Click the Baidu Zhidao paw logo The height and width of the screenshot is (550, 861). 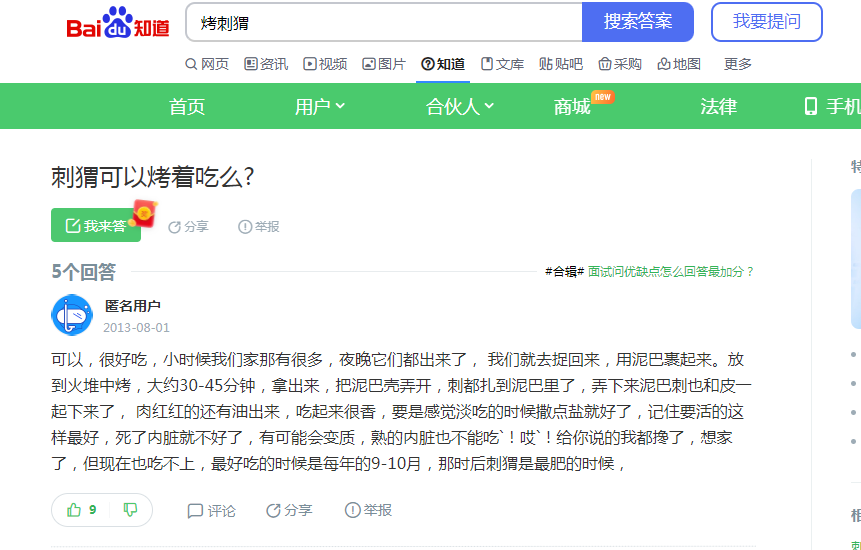pyautogui.click(x=118, y=23)
